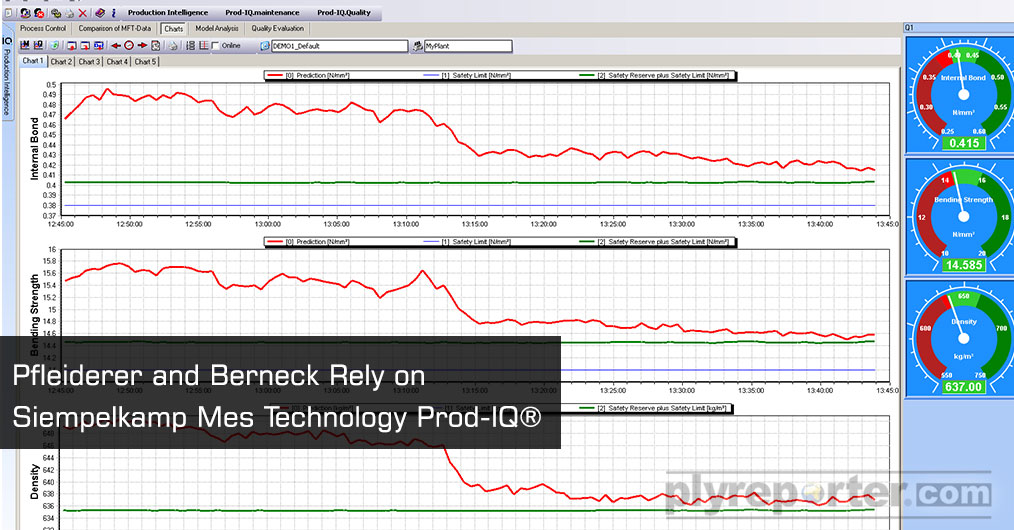This screenshot has width=1014, height=530.
Task: Click the user icon with red cross badge
Action: click(39, 13)
